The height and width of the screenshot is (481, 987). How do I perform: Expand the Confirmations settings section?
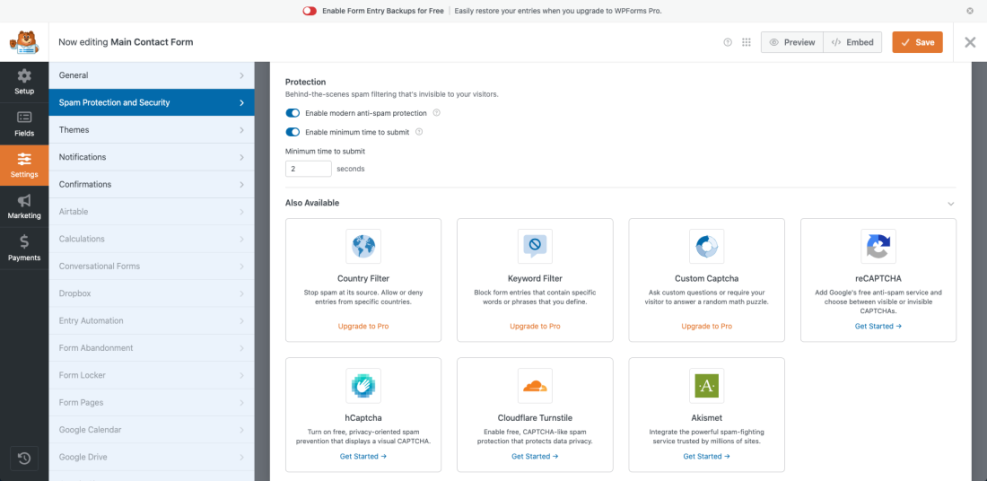tap(151, 184)
